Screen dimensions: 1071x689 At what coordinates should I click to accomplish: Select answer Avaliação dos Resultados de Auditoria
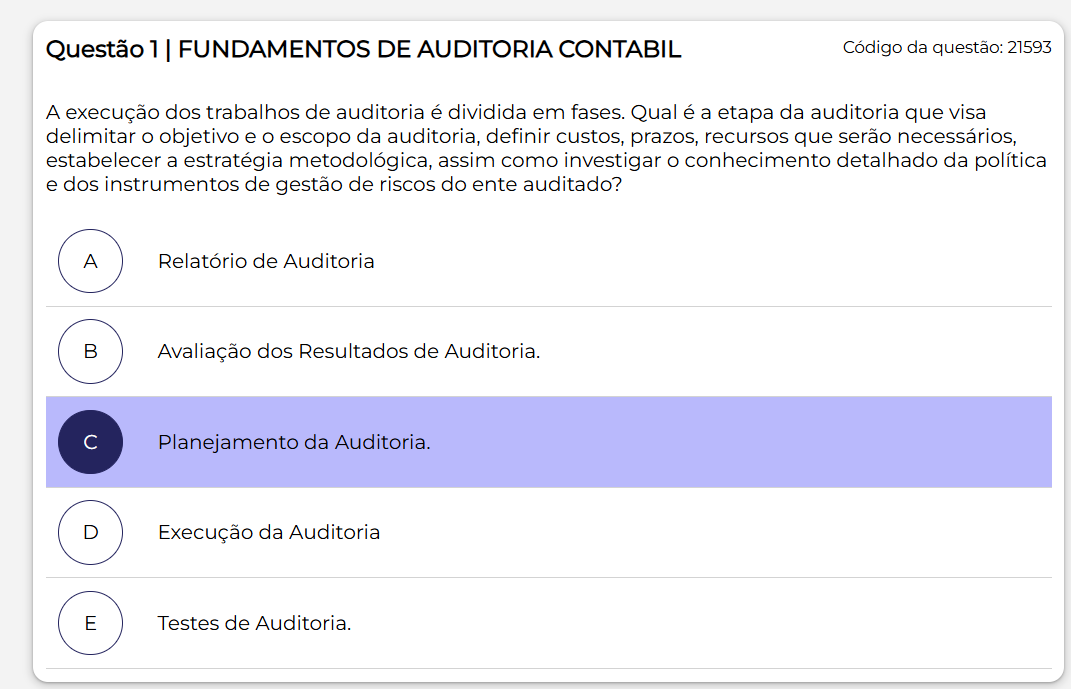(348, 351)
